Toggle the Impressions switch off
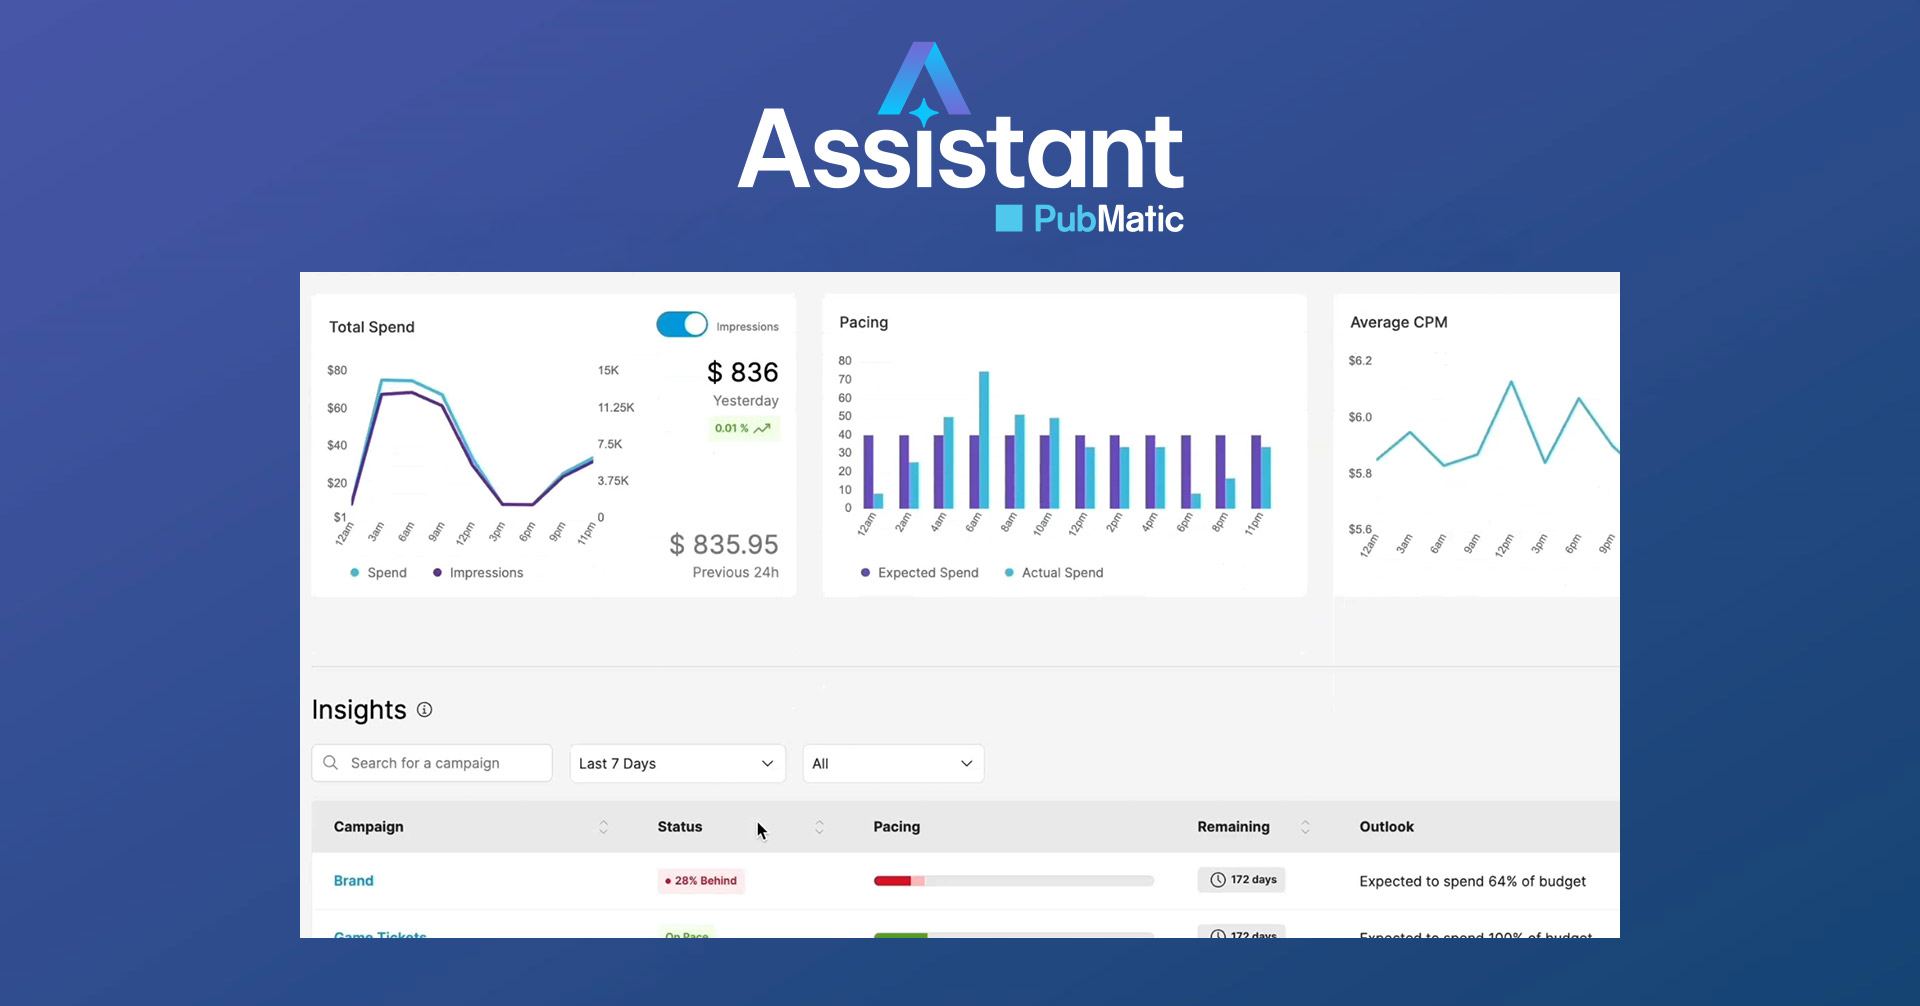Image resolution: width=1920 pixels, height=1006 pixels. tap(681, 324)
